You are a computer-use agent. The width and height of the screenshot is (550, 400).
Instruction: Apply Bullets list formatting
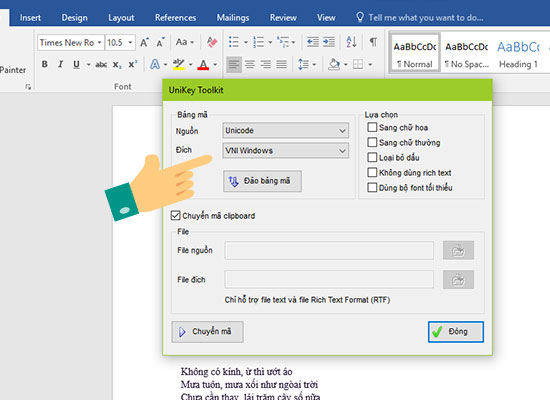pyautogui.click(x=234, y=42)
